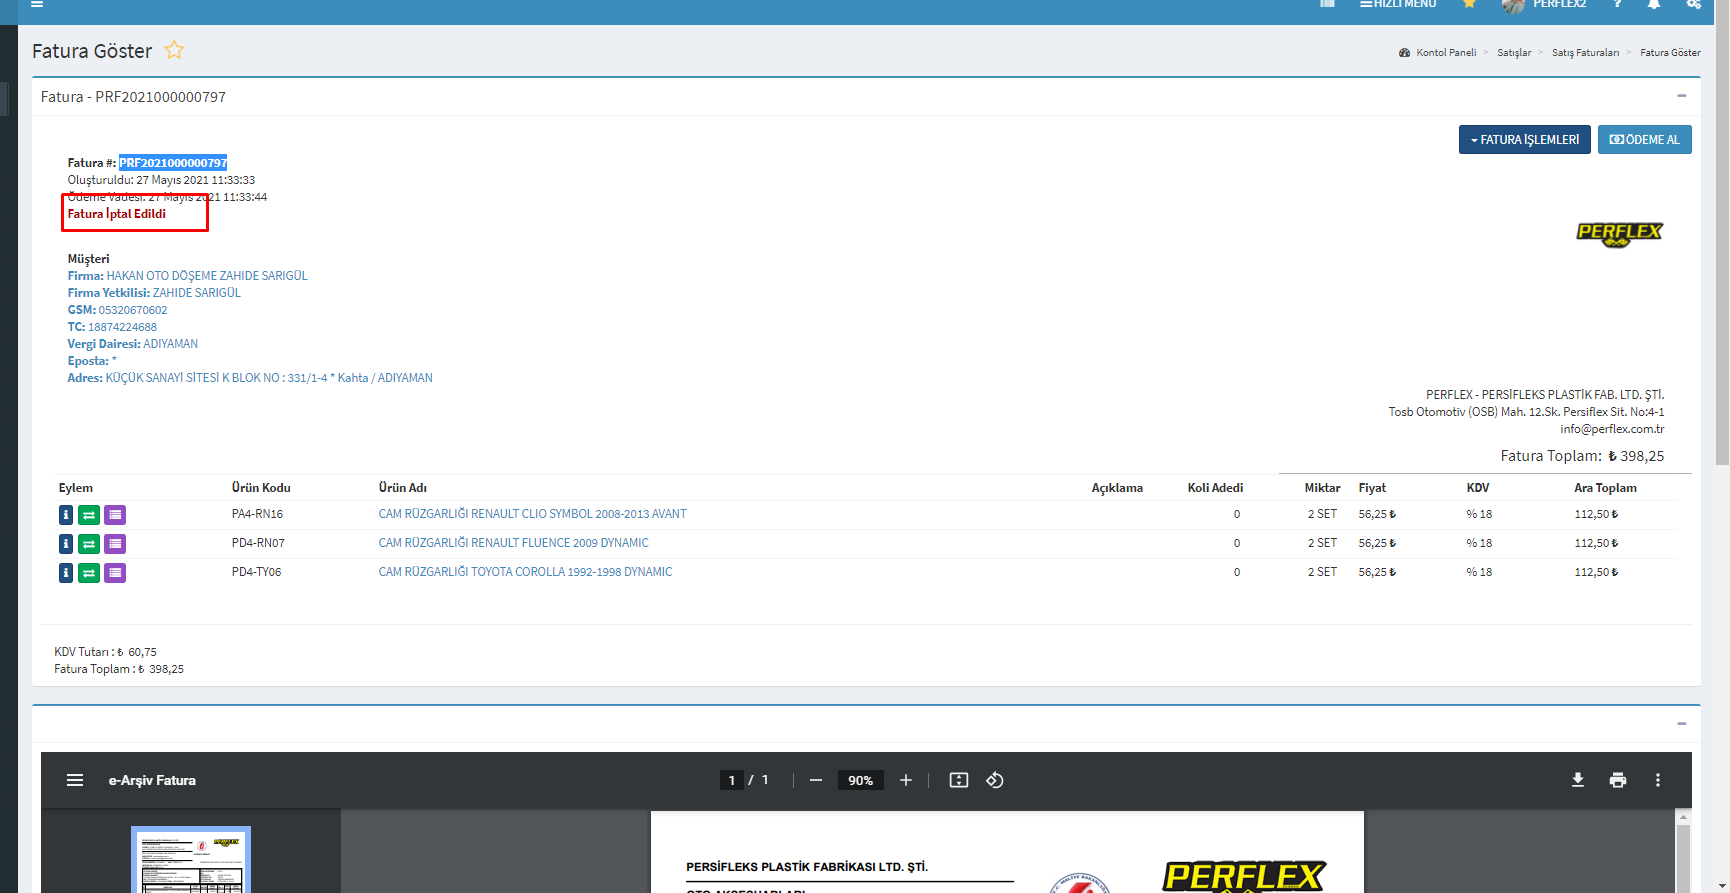Click the blue info icon for PA4-RN16
The width and height of the screenshot is (1730, 893).
coord(66,515)
